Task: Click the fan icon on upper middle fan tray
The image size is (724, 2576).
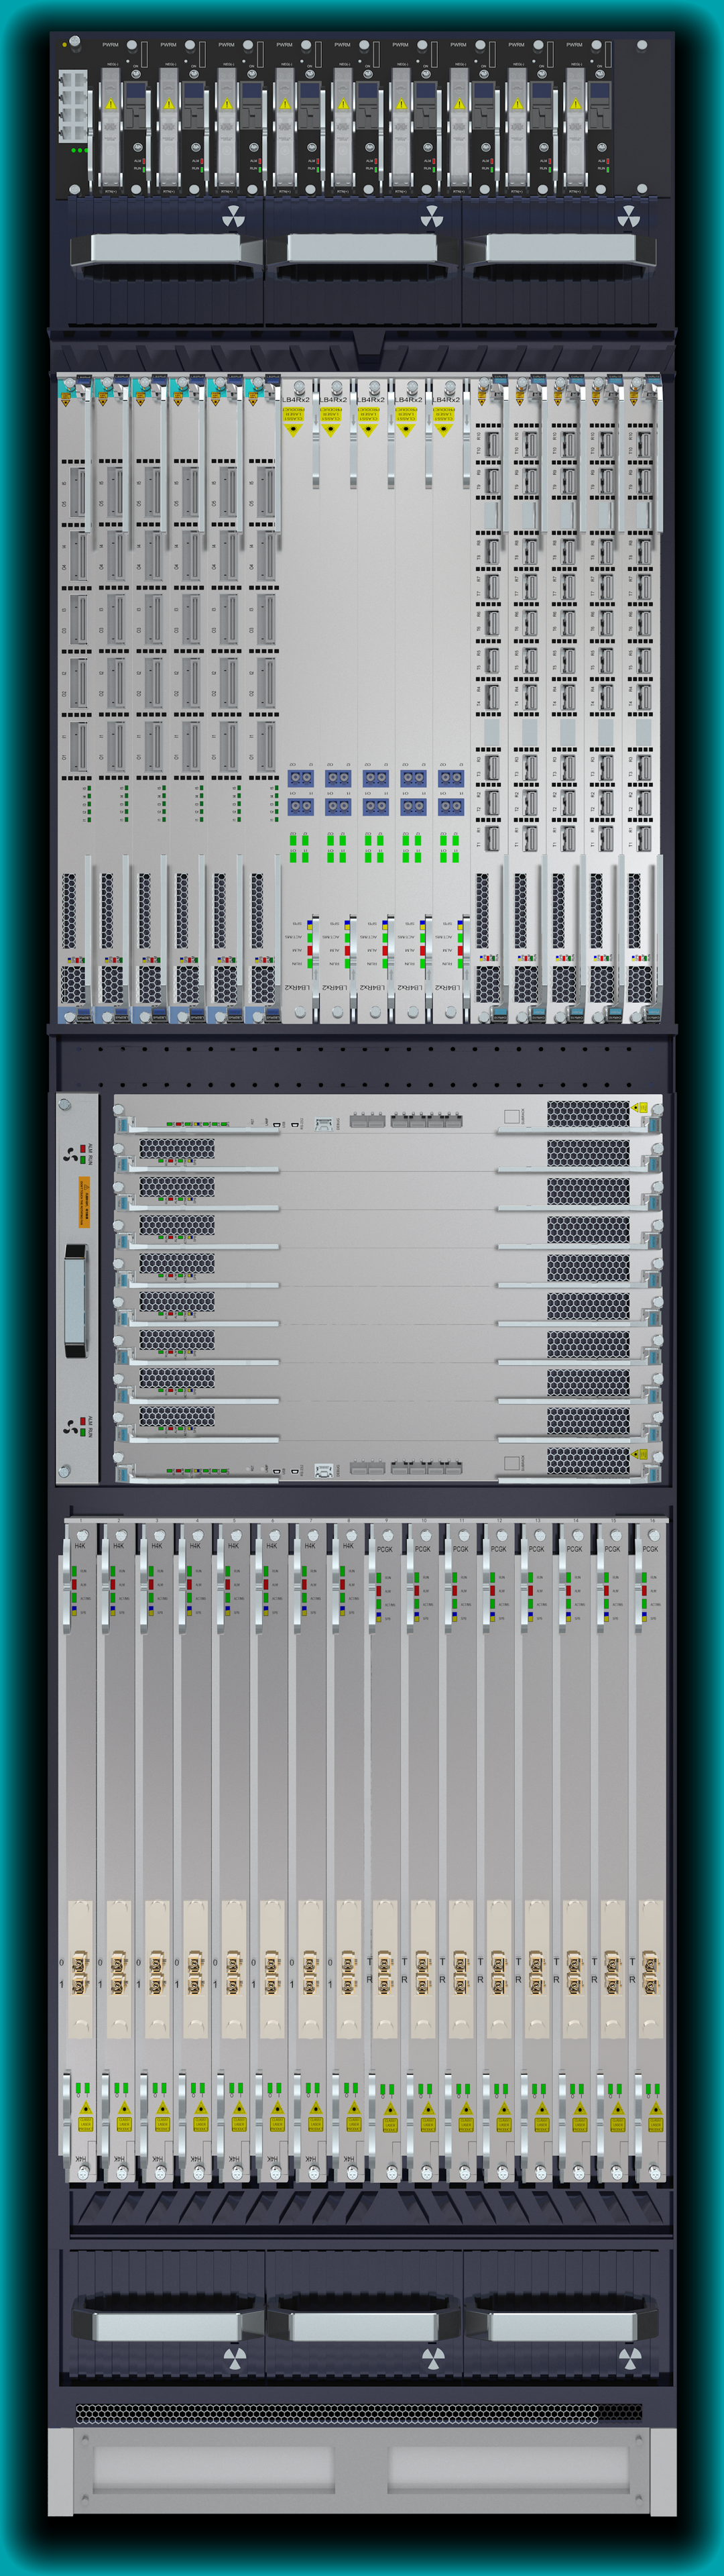Action: pos(431,217)
